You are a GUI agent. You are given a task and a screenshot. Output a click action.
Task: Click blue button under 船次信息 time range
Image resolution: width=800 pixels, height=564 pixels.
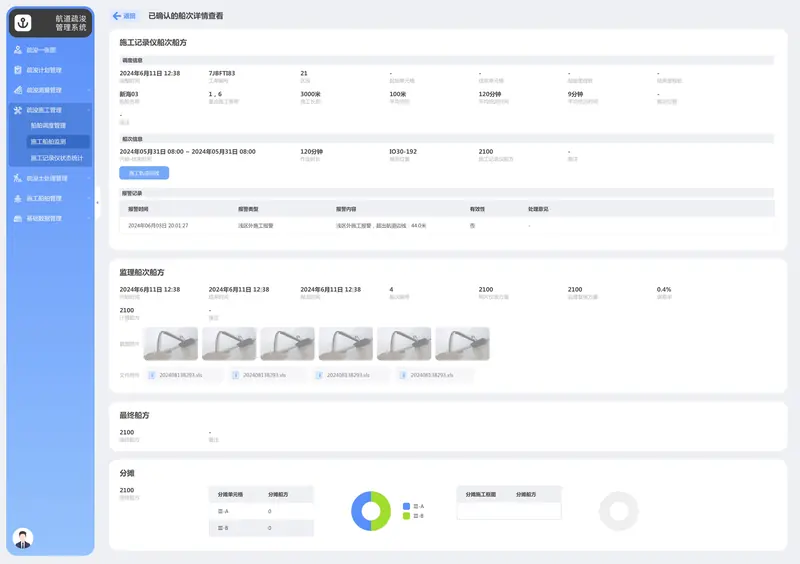(144, 173)
